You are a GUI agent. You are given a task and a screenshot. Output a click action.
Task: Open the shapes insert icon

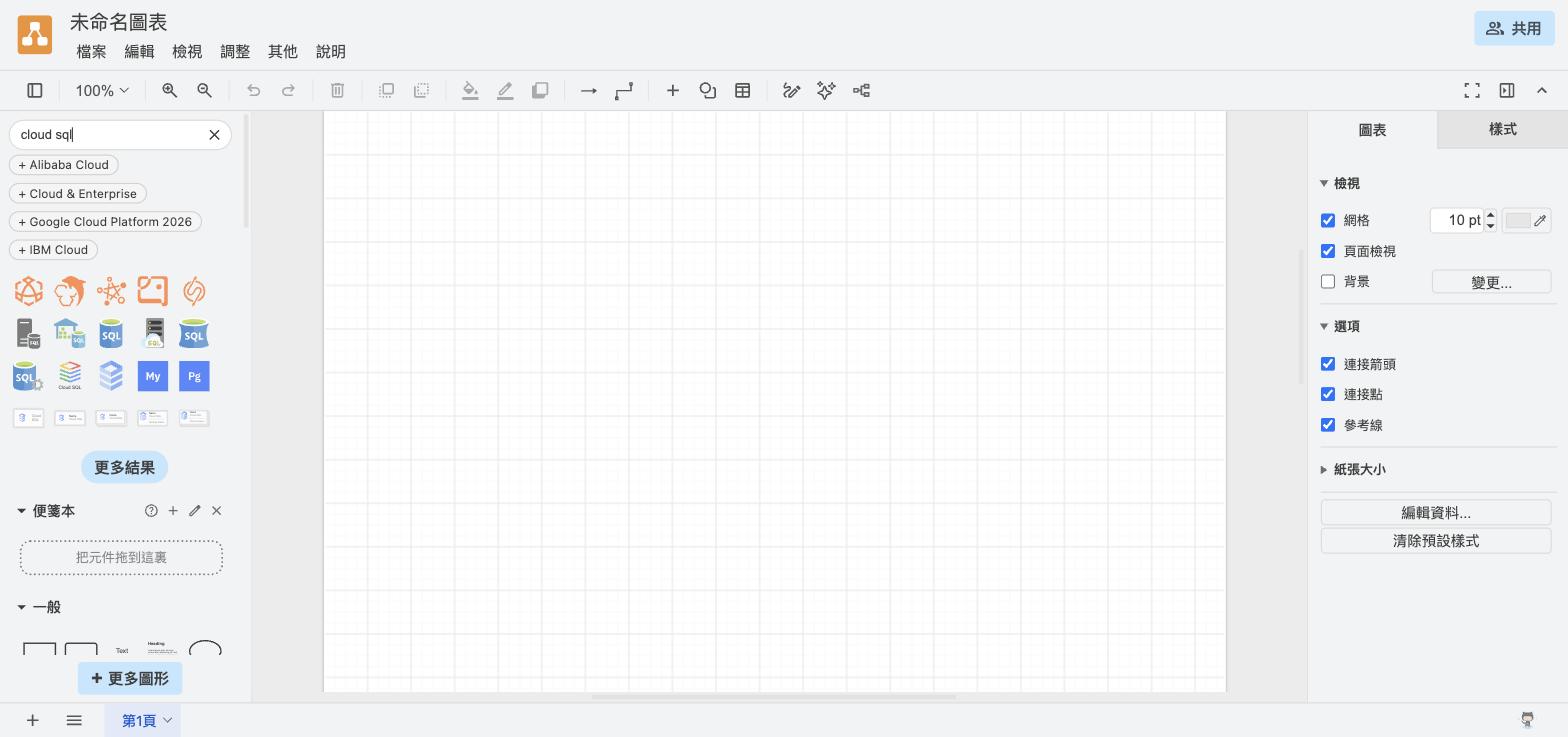point(708,91)
